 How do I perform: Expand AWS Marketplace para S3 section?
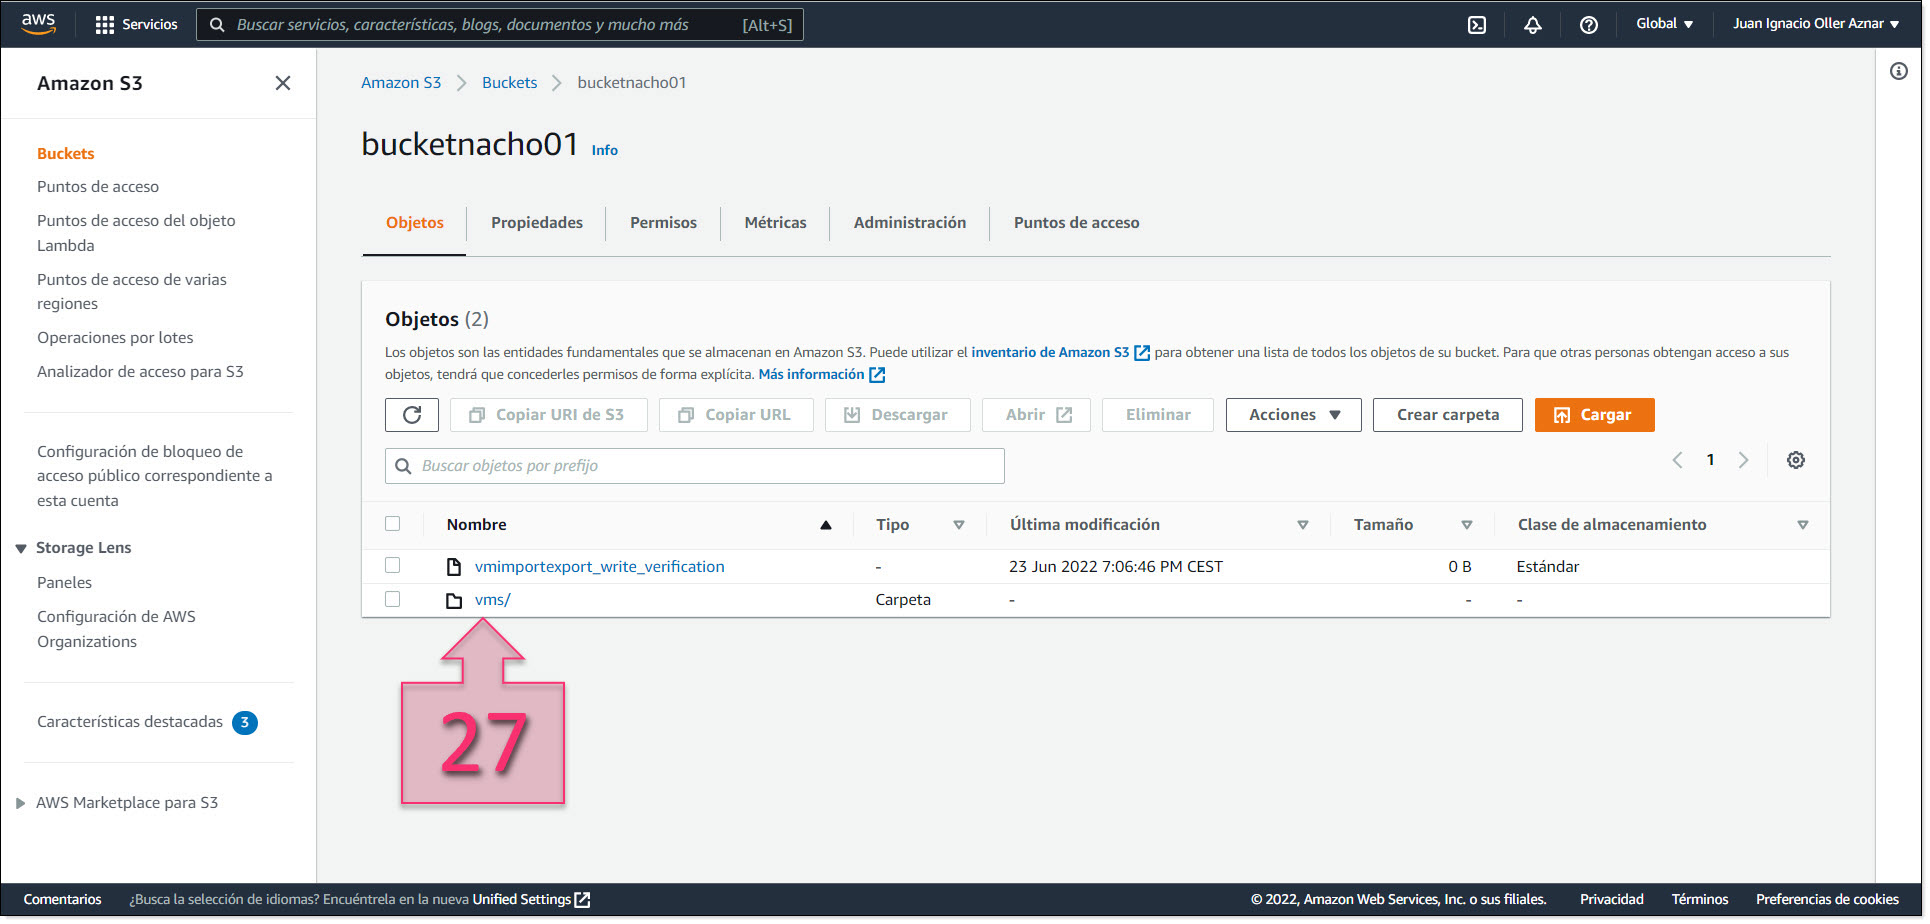[21, 803]
